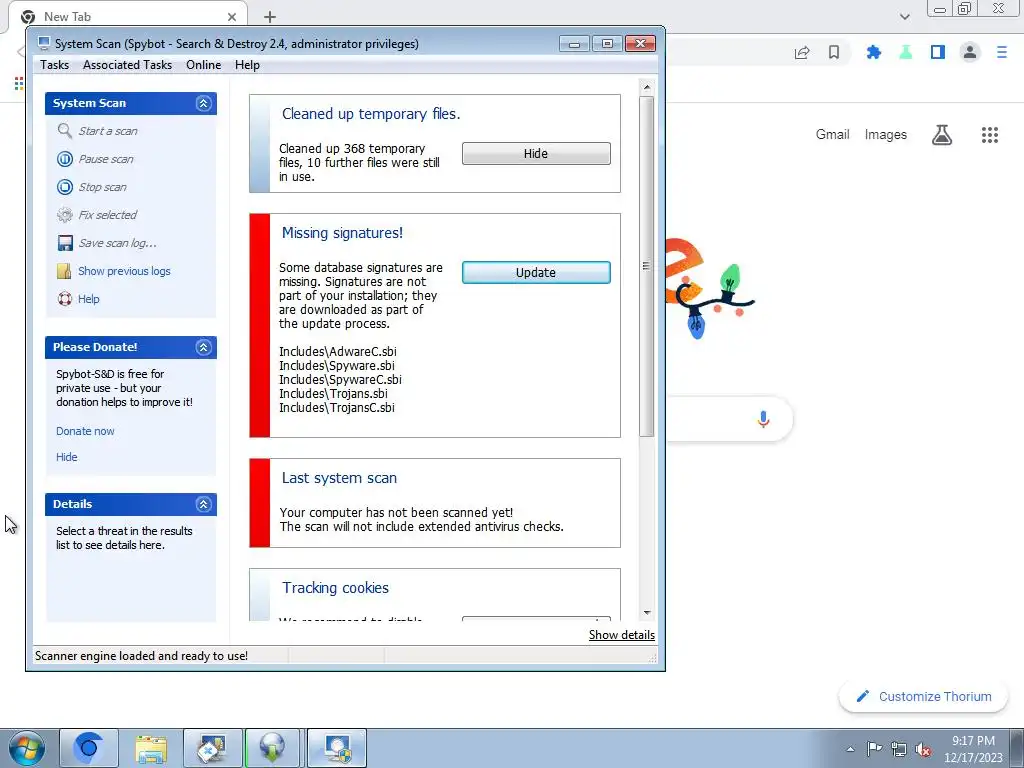Select the New Tab browser tab

tap(127, 17)
